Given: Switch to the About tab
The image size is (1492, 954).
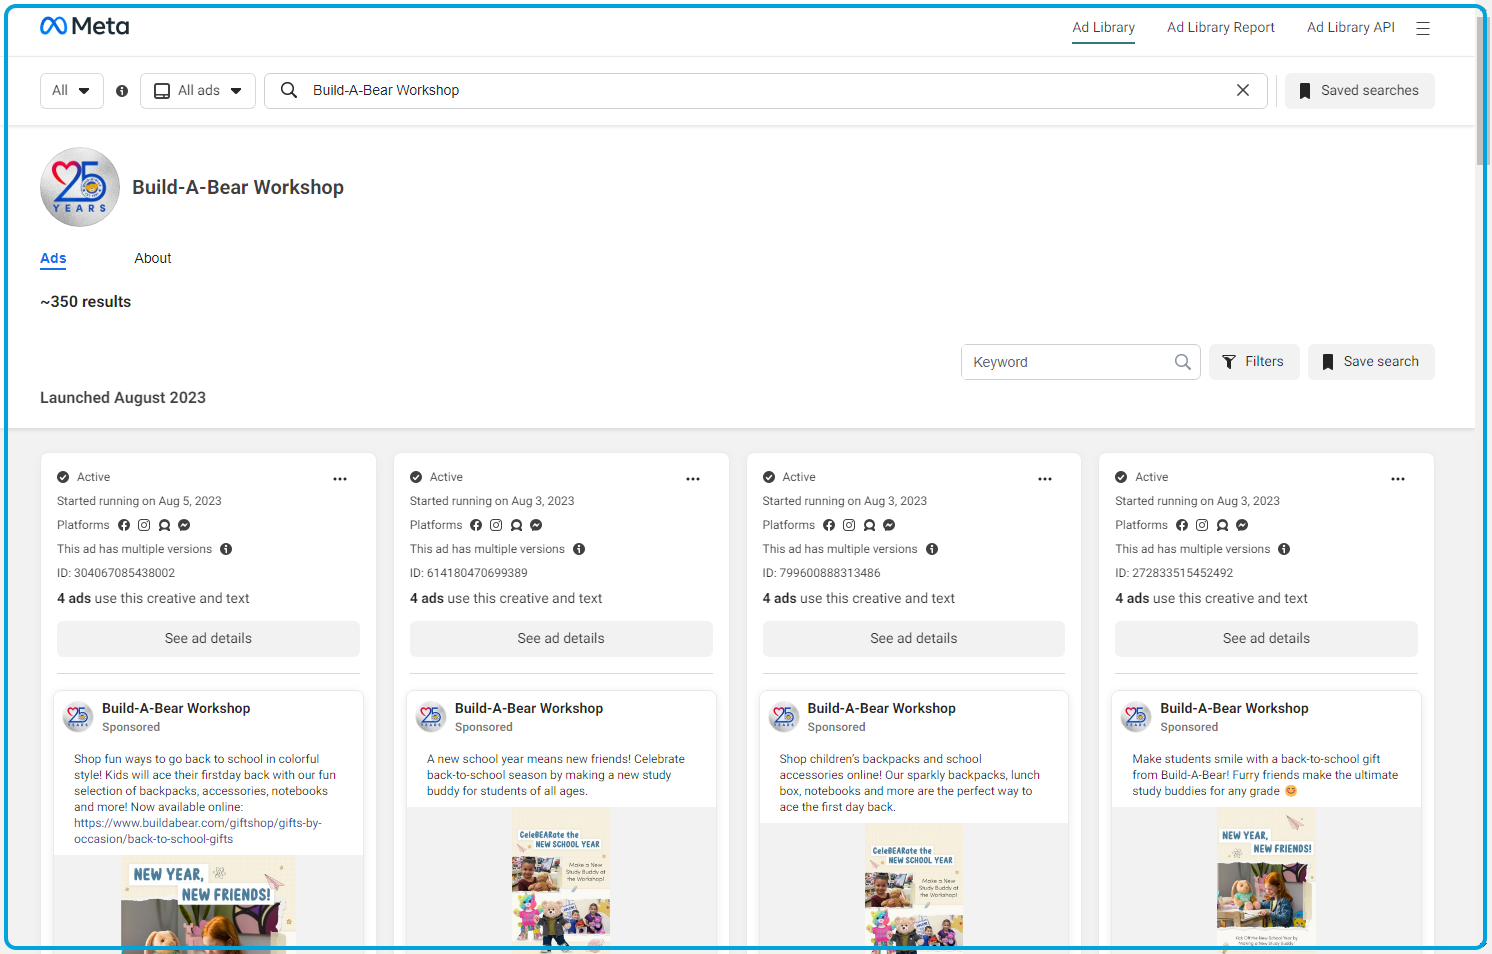Looking at the screenshot, I should [x=153, y=258].
